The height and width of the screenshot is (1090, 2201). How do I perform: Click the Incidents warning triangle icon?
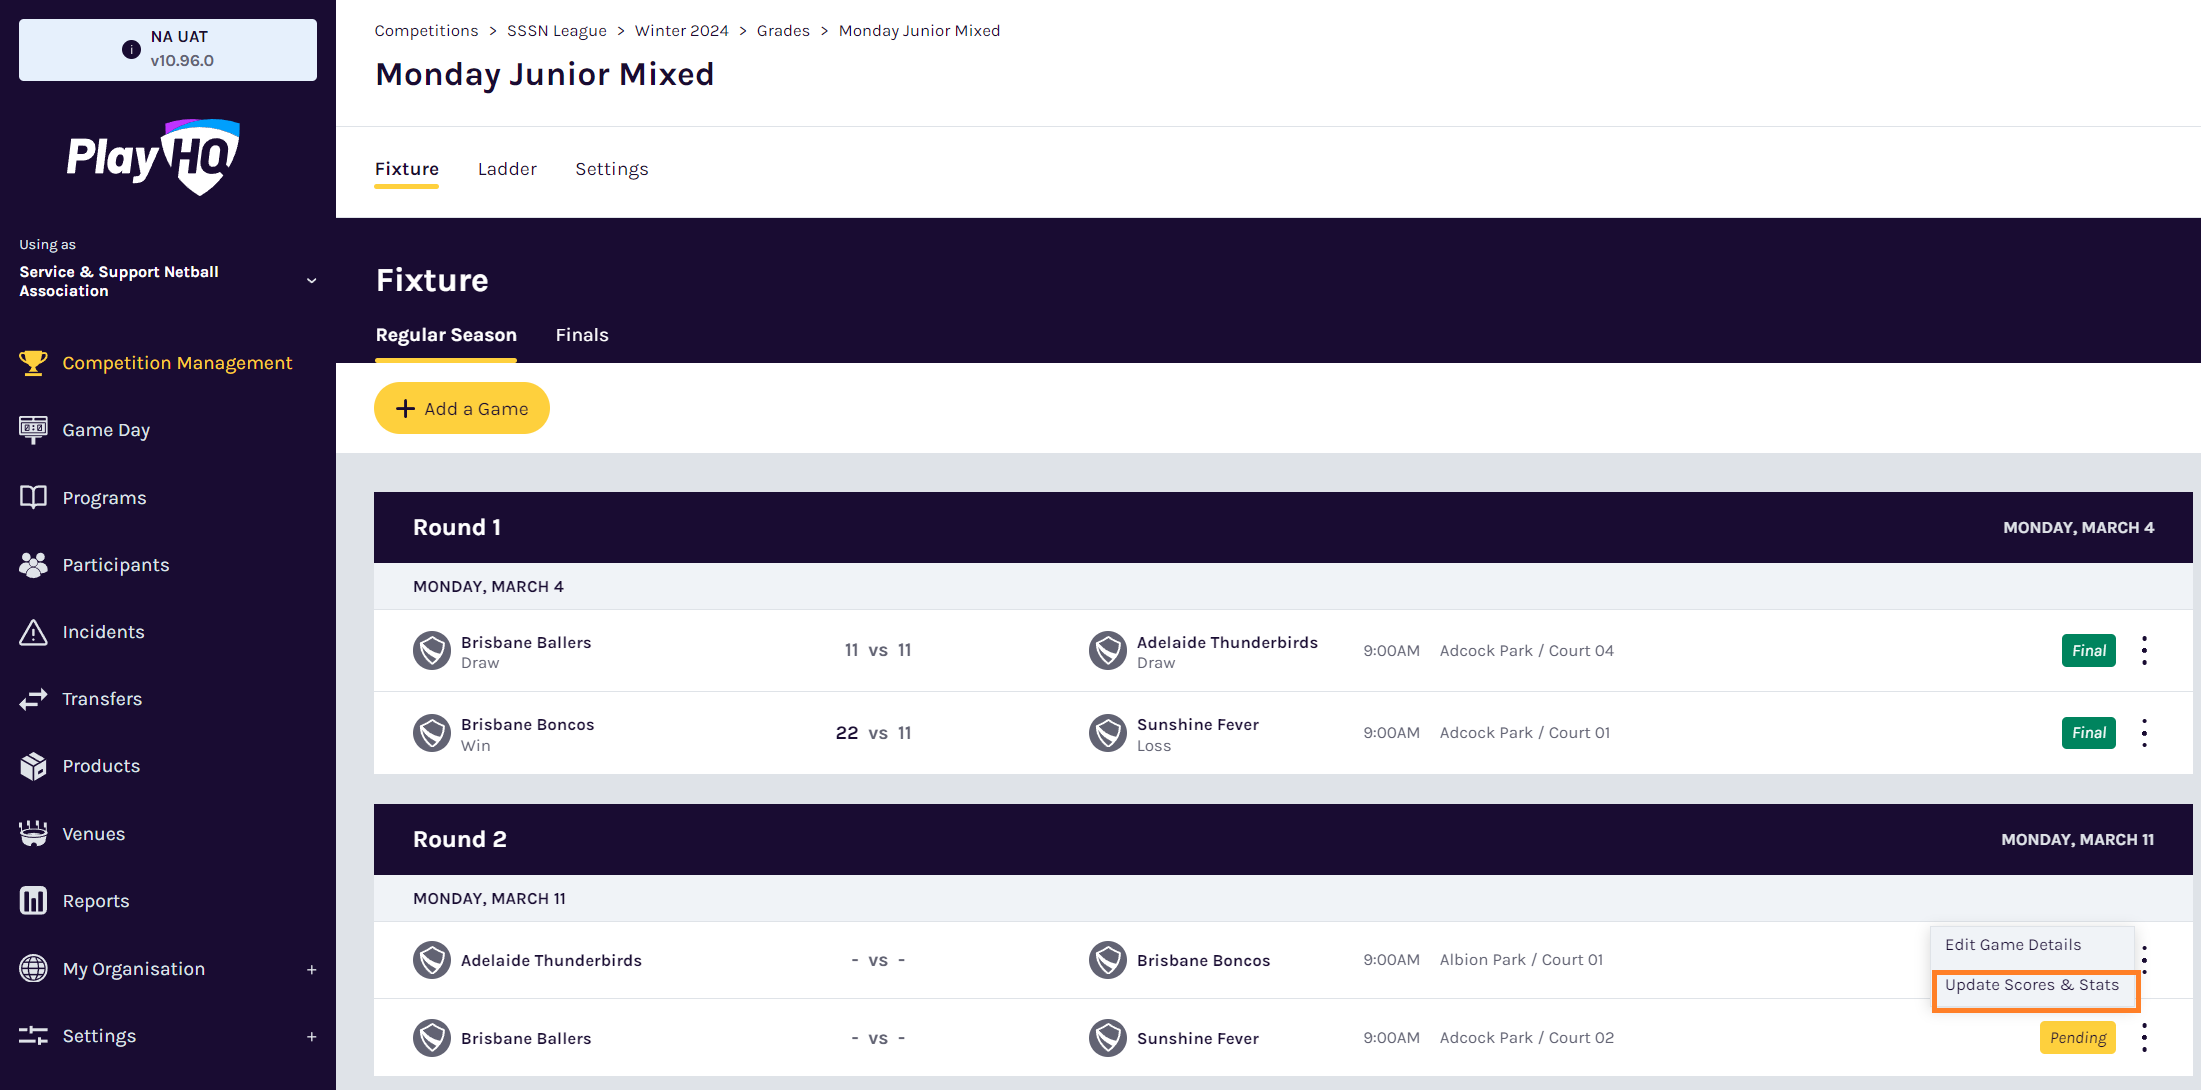point(33,632)
